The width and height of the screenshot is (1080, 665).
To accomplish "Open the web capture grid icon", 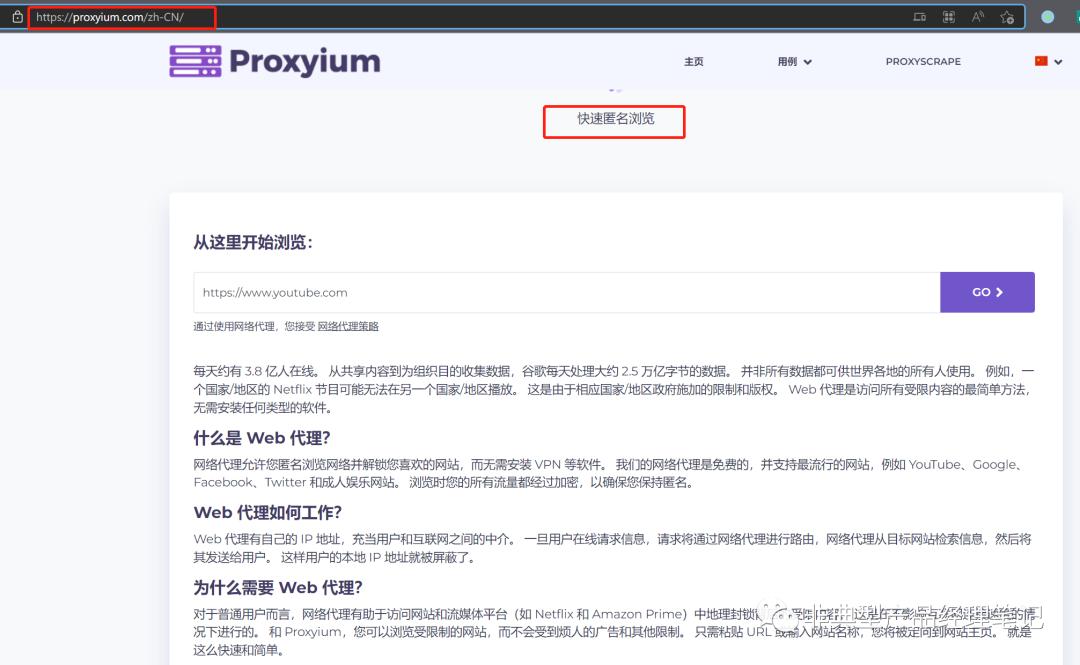I will pos(949,17).
